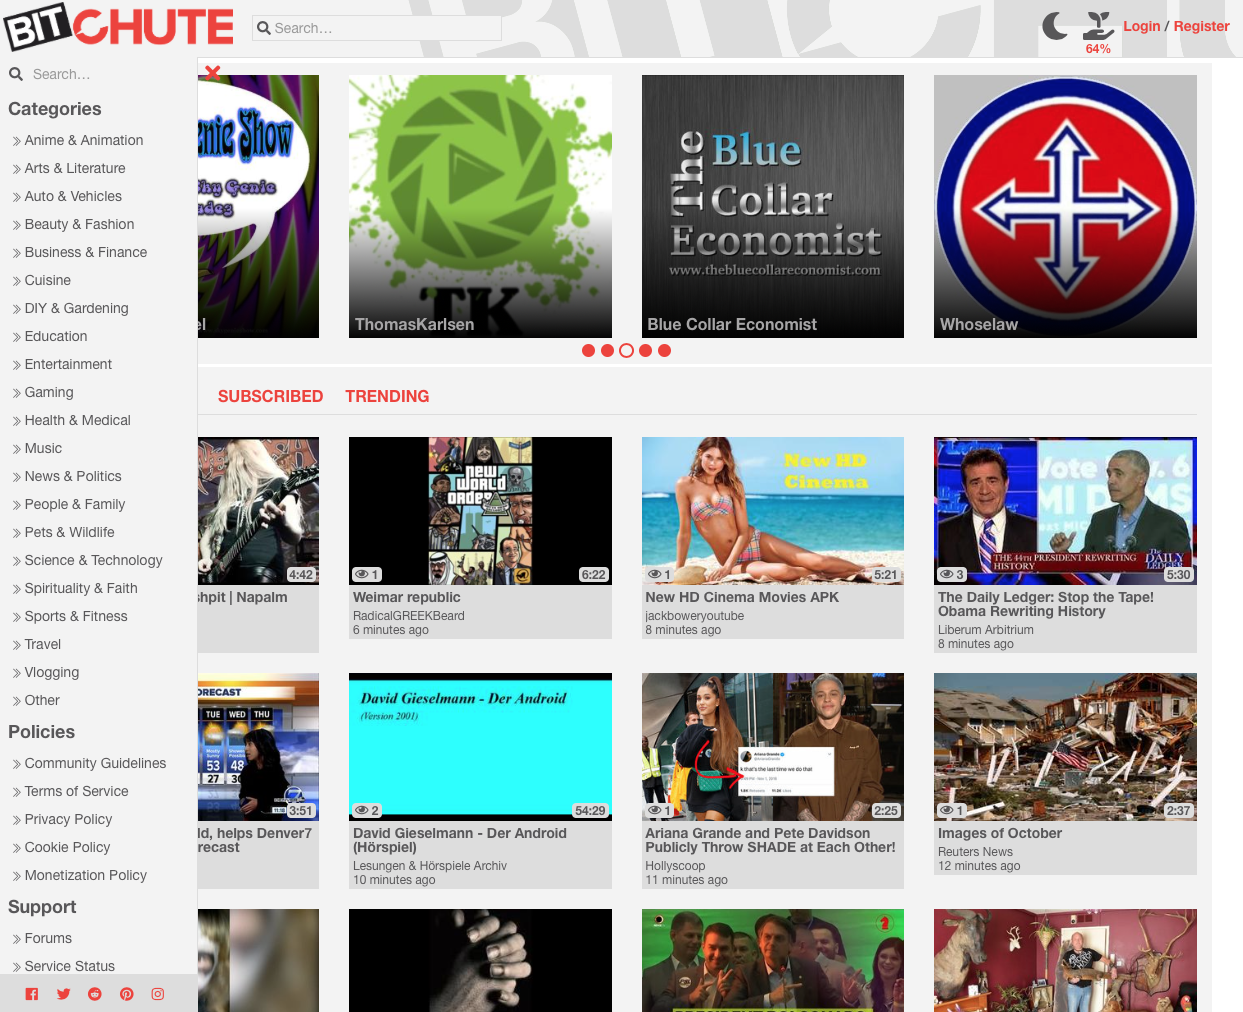Screen dimensions: 1243x1012
Task: Click the BitChute logo
Action: click(x=119, y=27)
